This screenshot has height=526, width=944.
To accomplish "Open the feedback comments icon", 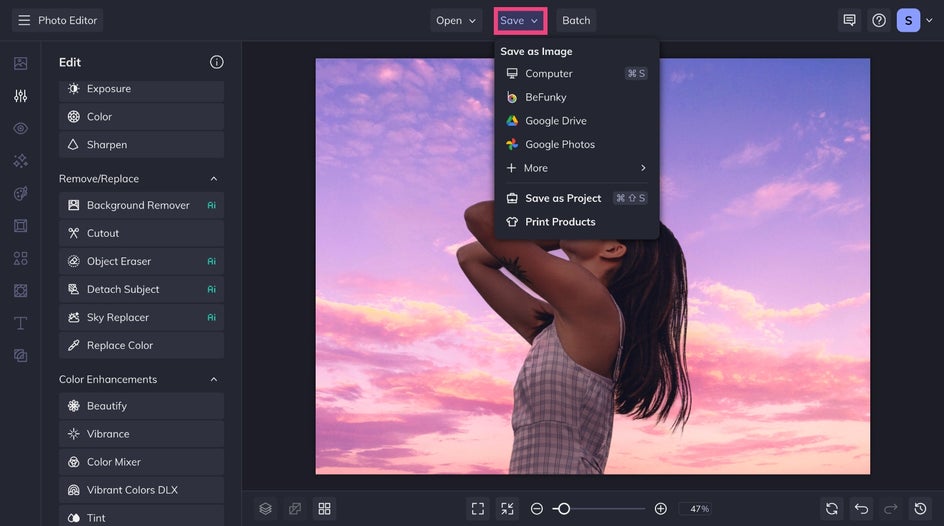I will 849,20.
